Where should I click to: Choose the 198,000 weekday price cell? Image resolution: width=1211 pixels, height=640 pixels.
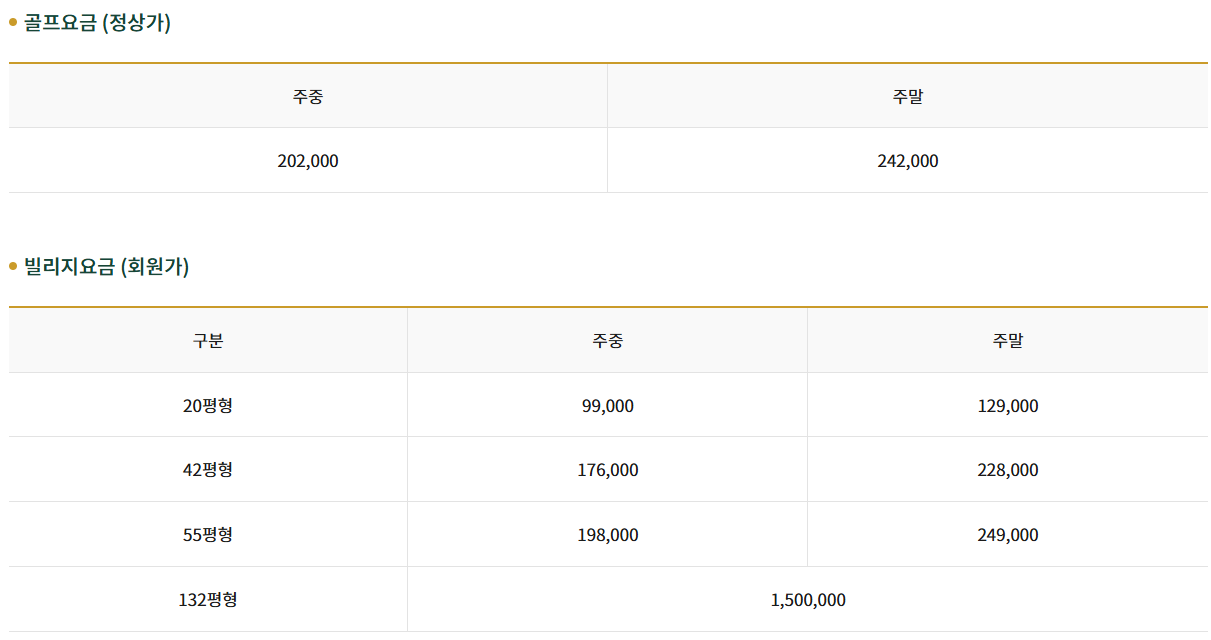coord(608,535)
